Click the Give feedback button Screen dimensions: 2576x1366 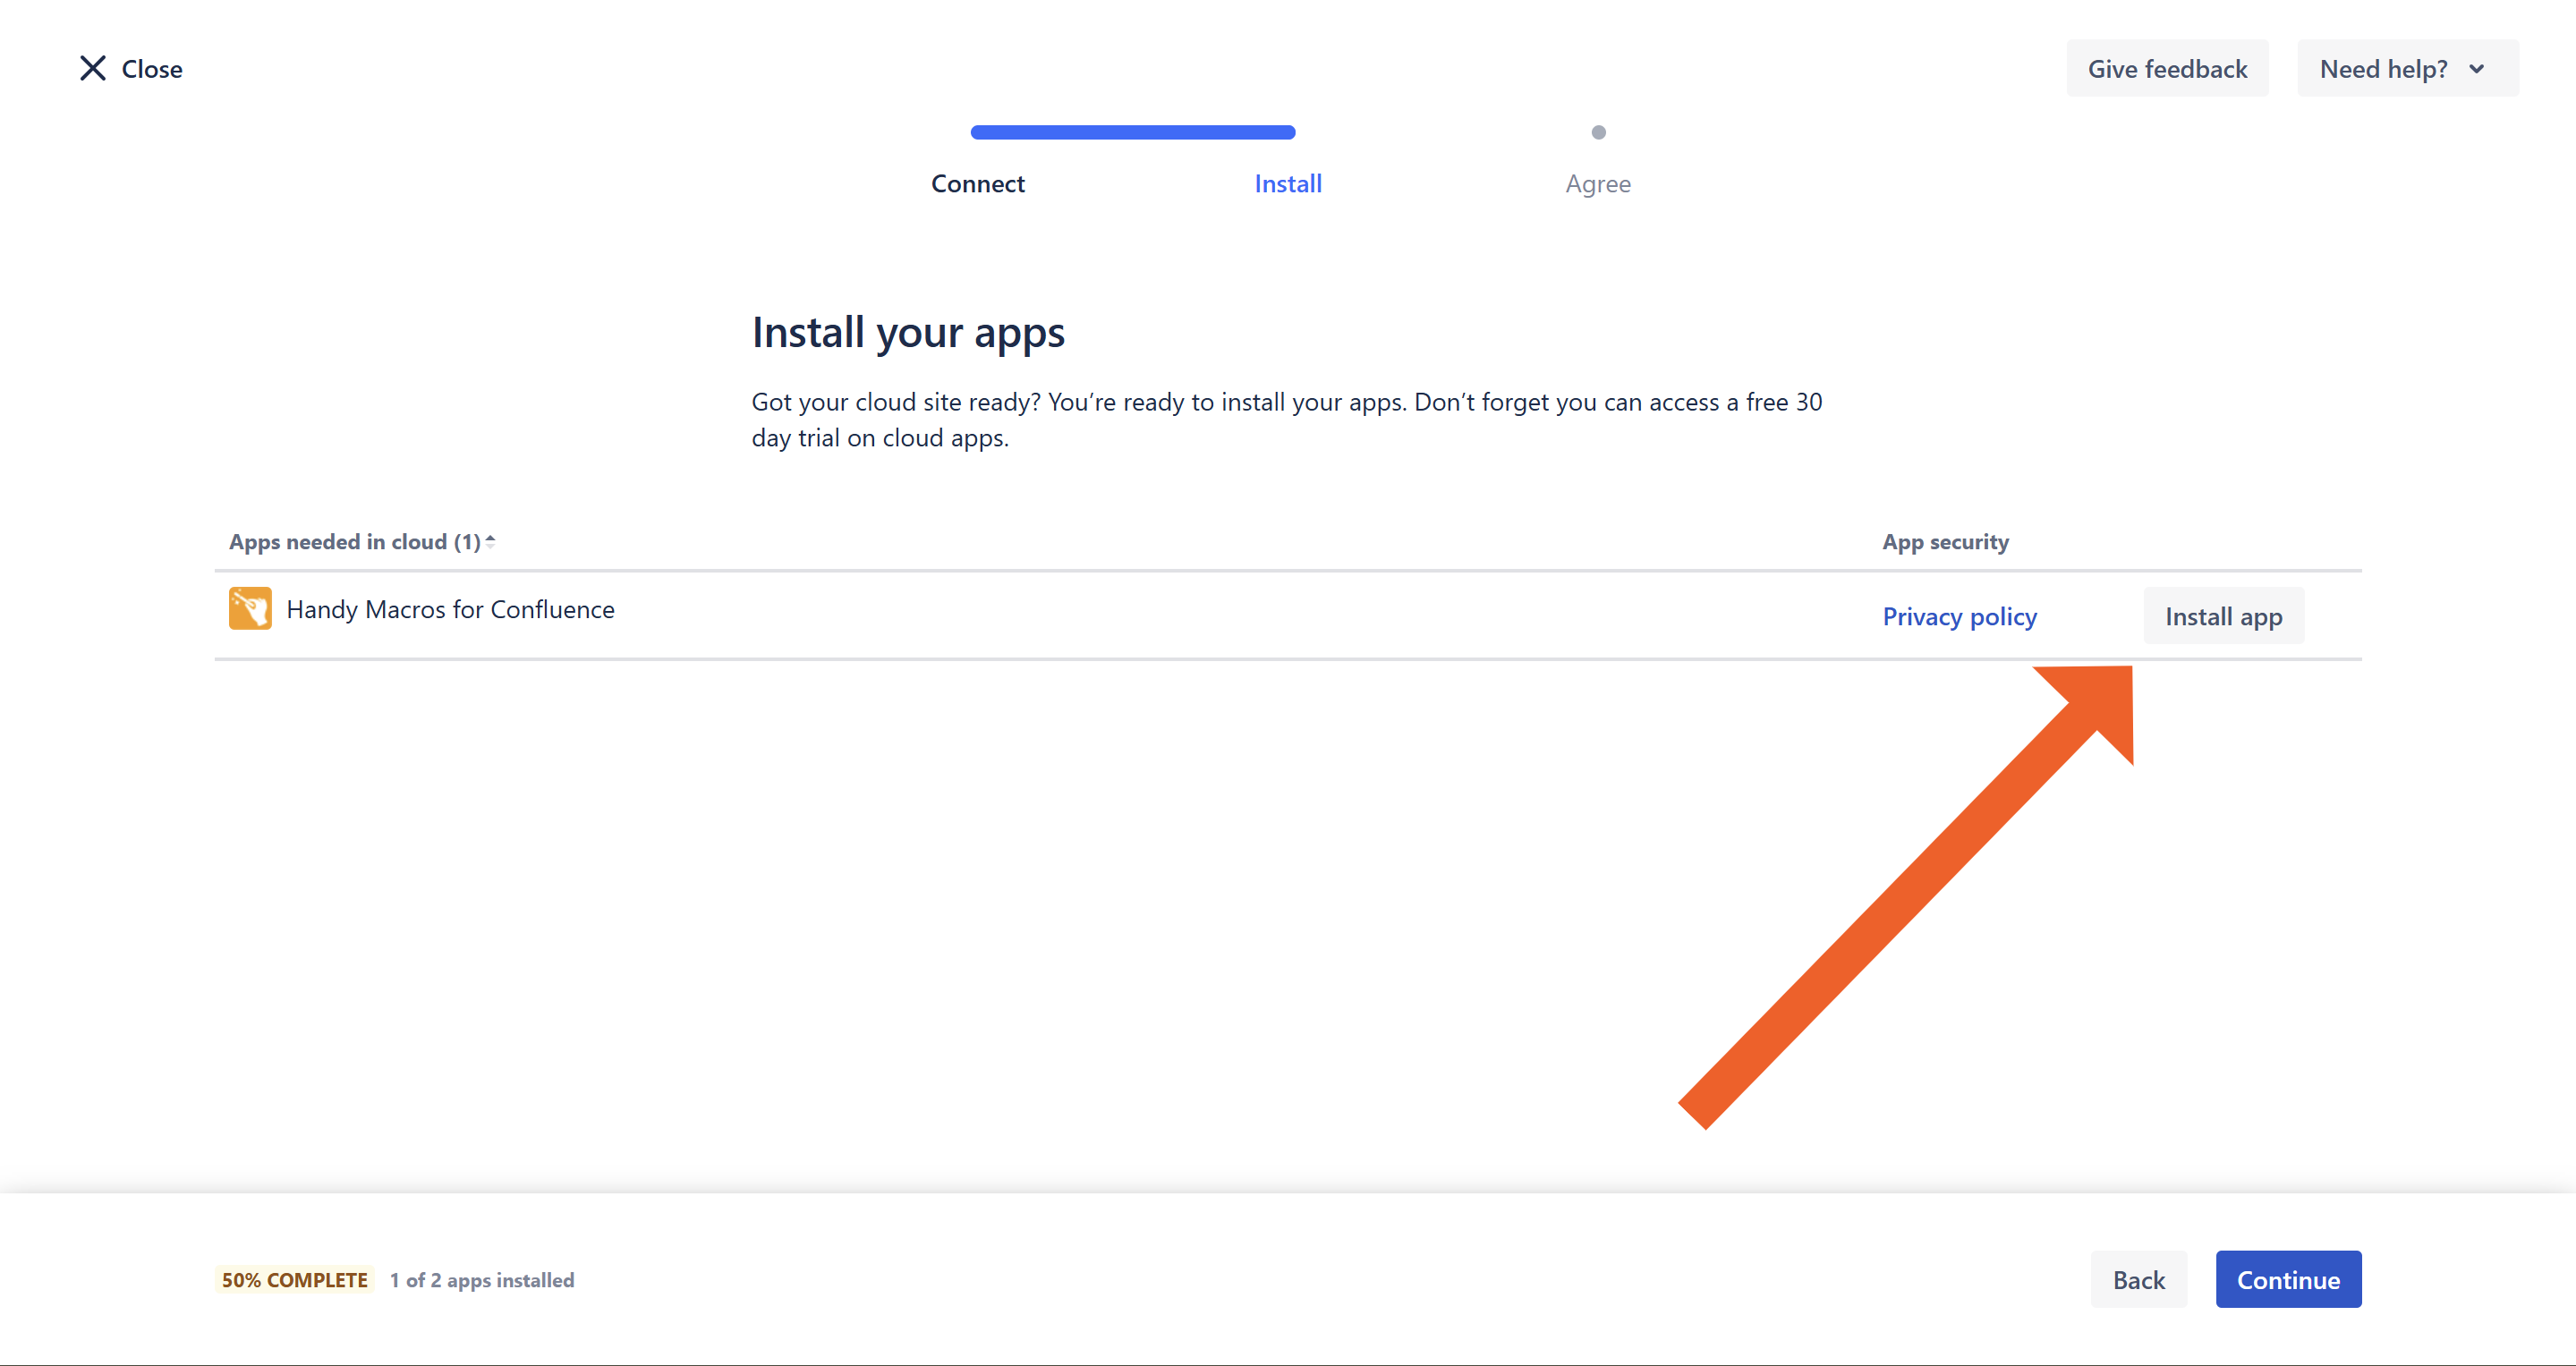point(2166,69)
